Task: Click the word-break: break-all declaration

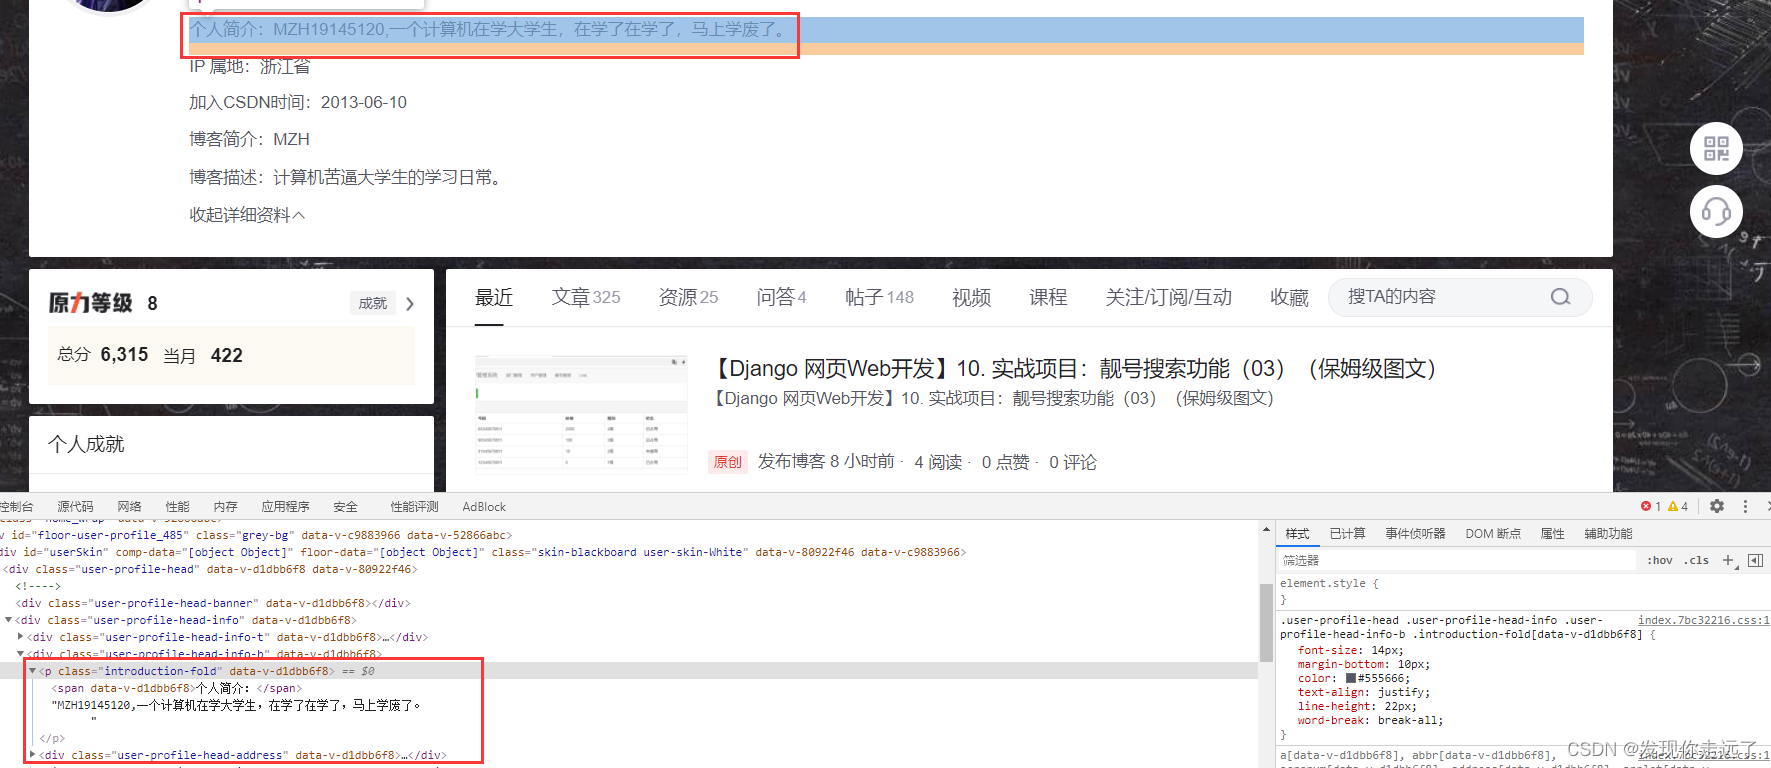Action: point(1370,720)
